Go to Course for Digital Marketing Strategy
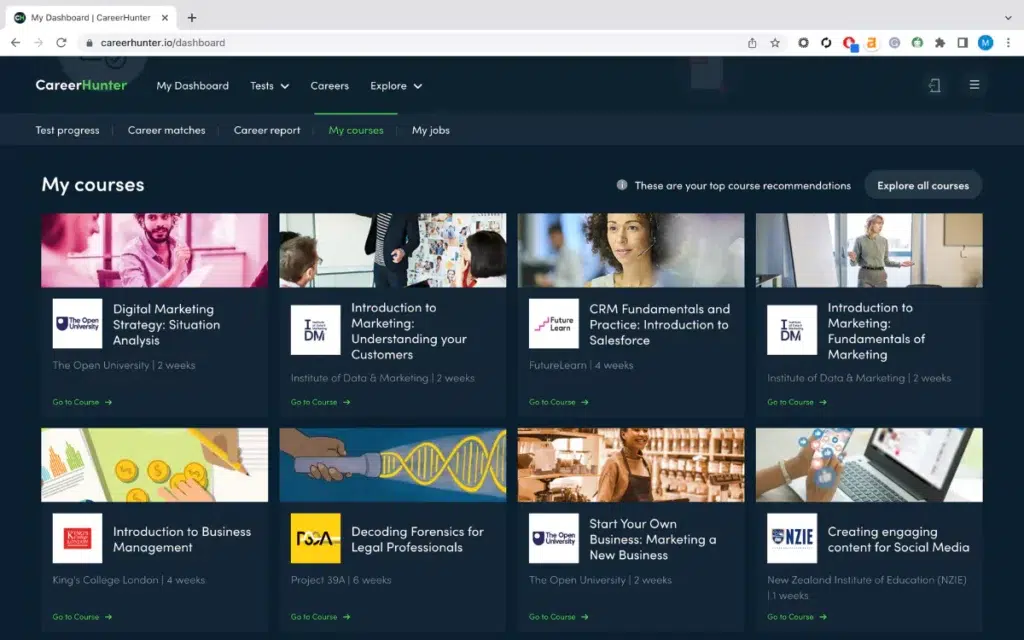 click(82, 402)
